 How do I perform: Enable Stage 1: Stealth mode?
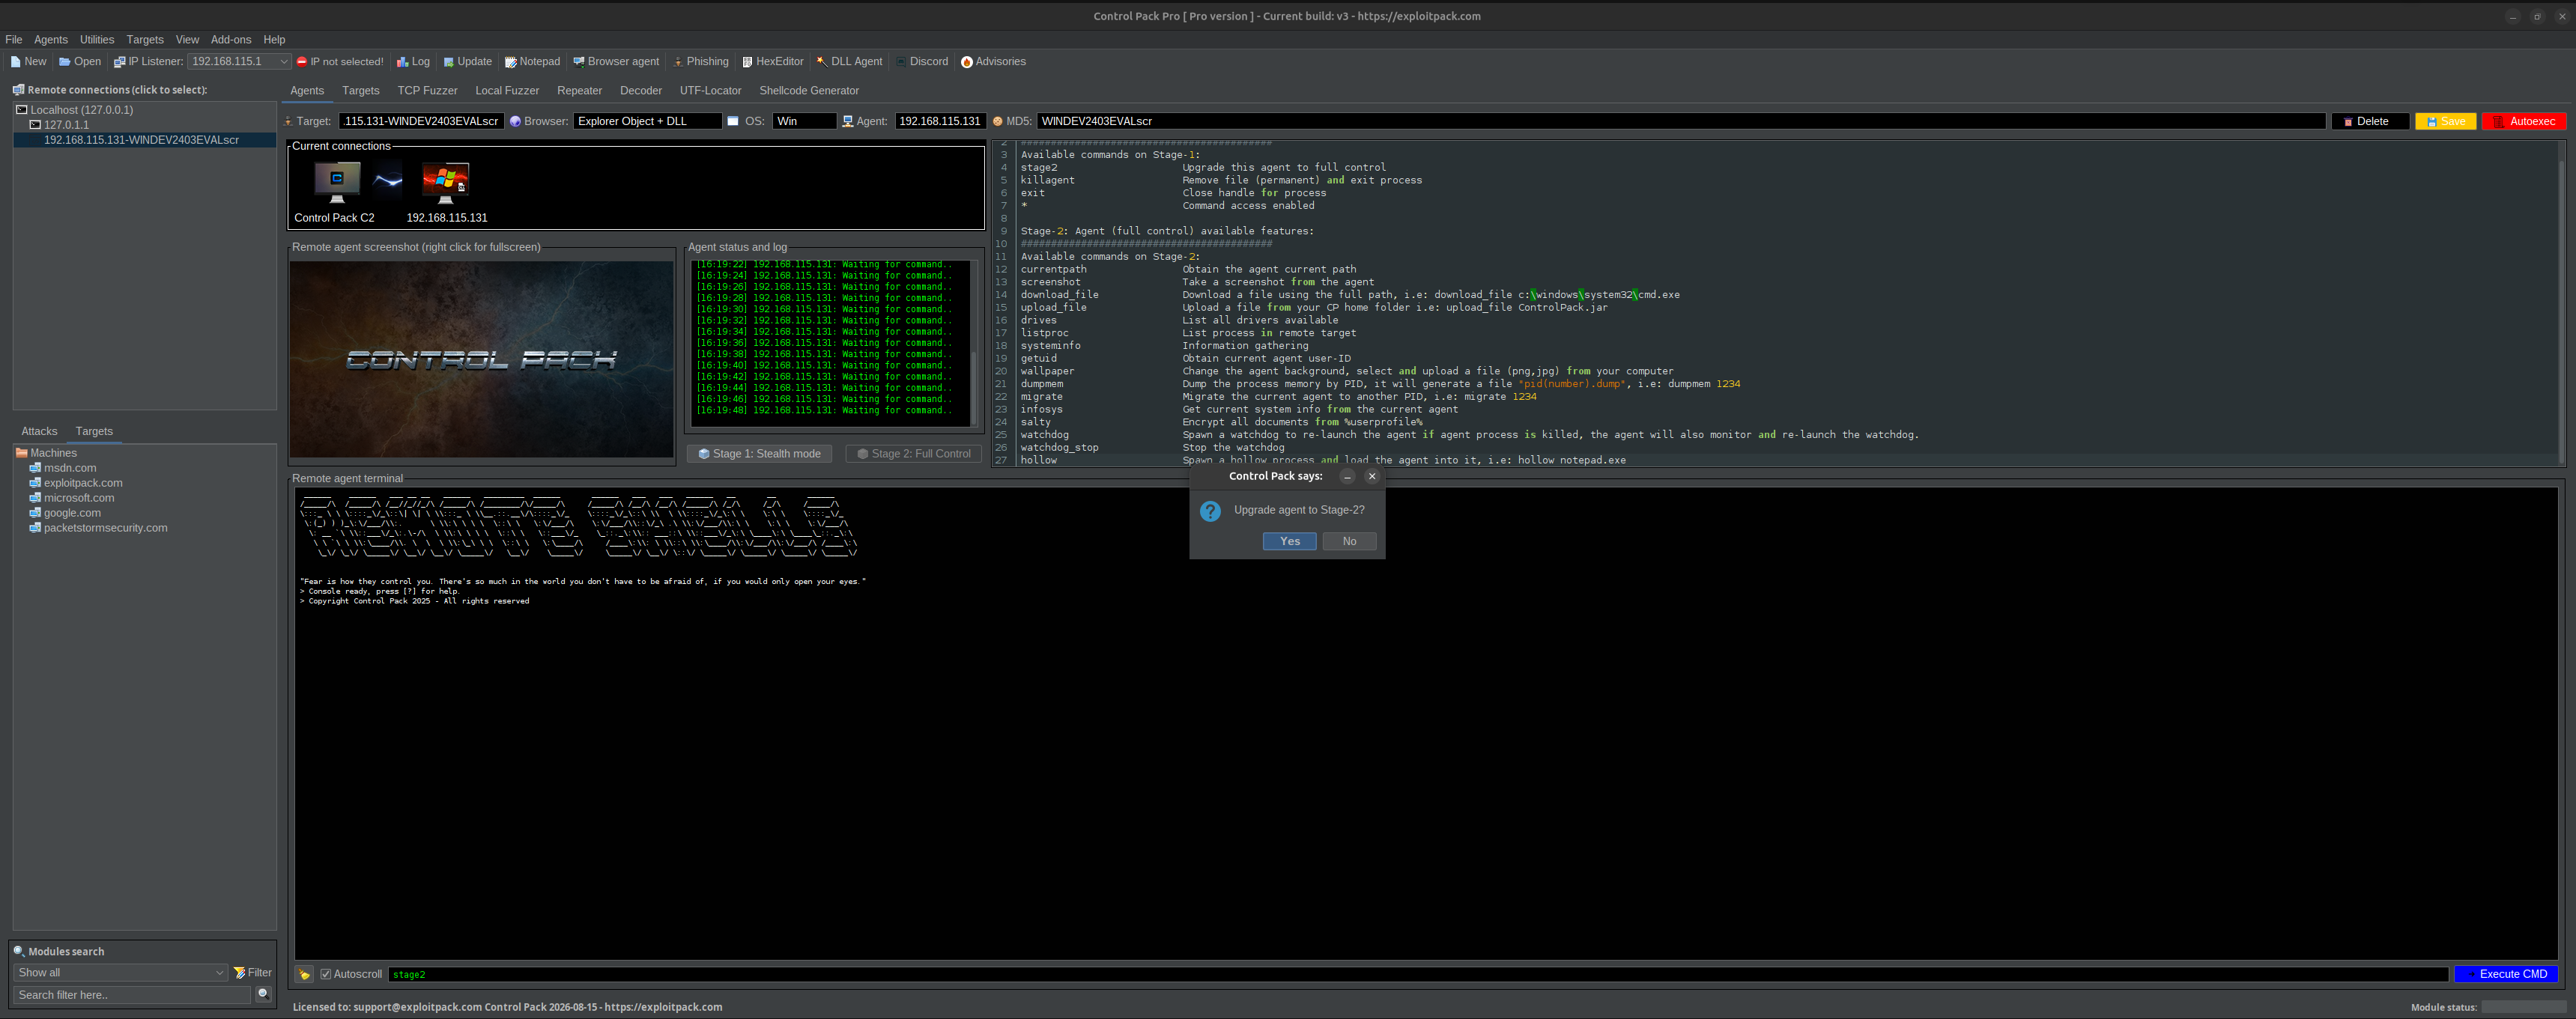click(759, 454)
